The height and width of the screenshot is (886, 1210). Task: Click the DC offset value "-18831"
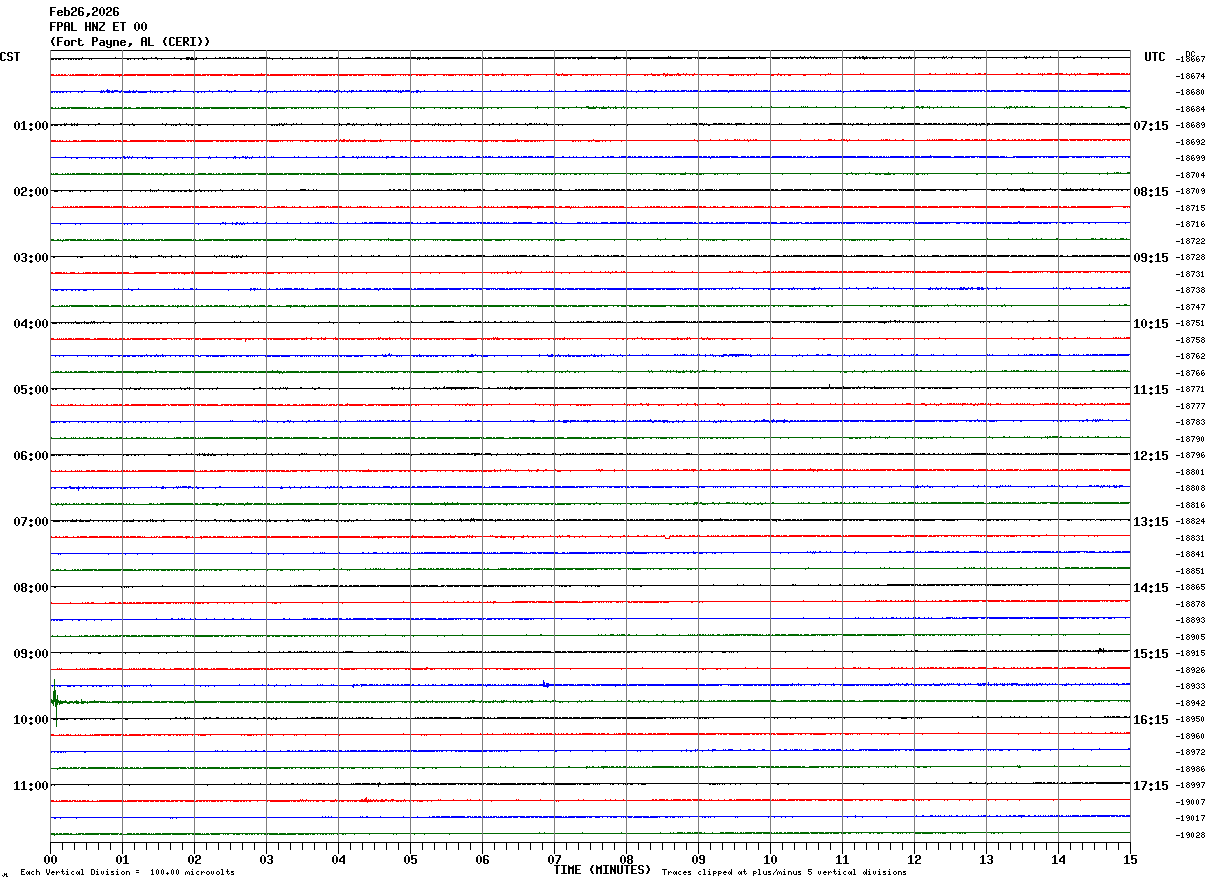(1190, 538)
